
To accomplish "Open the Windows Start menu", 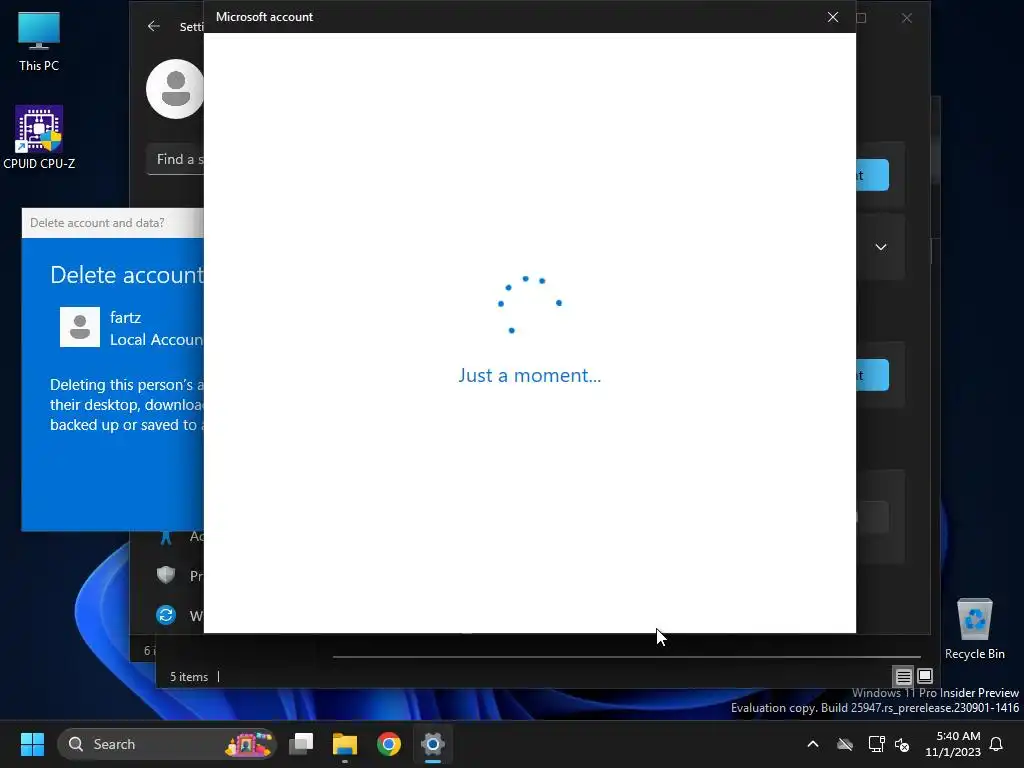I will tap(32, 744).
